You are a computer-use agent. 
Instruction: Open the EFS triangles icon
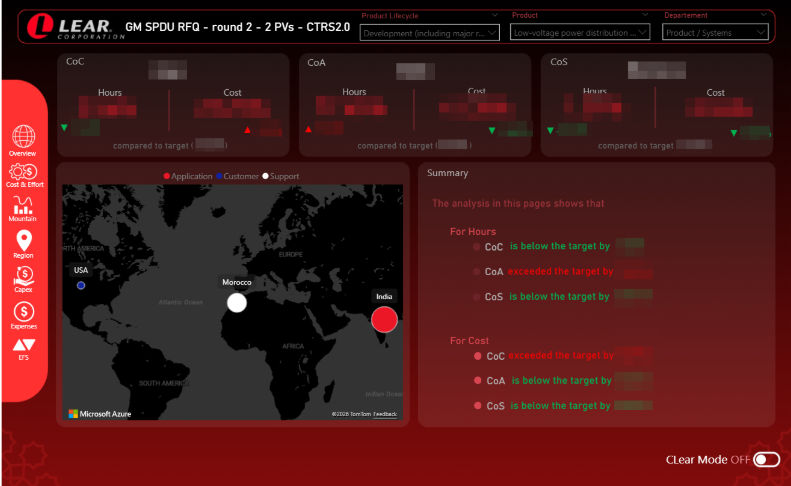pyautogui.click(x=24, y=345)
